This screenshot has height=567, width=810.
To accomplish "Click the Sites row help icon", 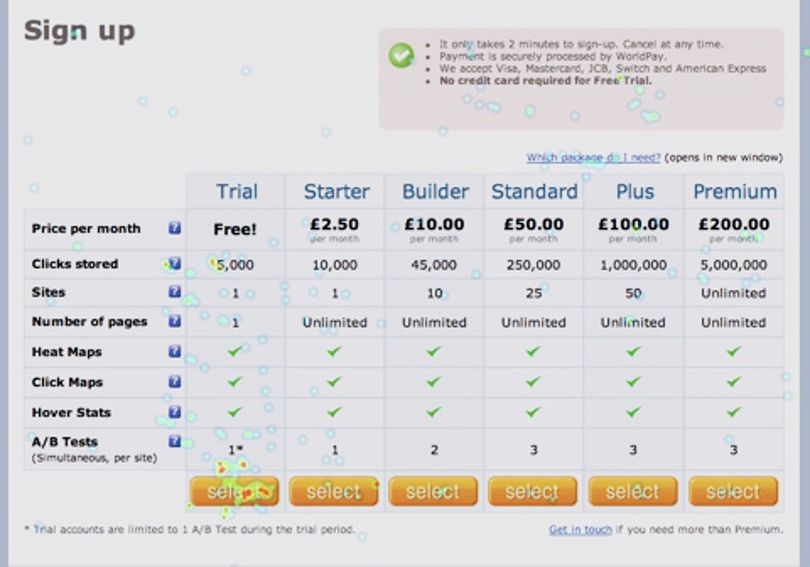I will click(175, 292).
